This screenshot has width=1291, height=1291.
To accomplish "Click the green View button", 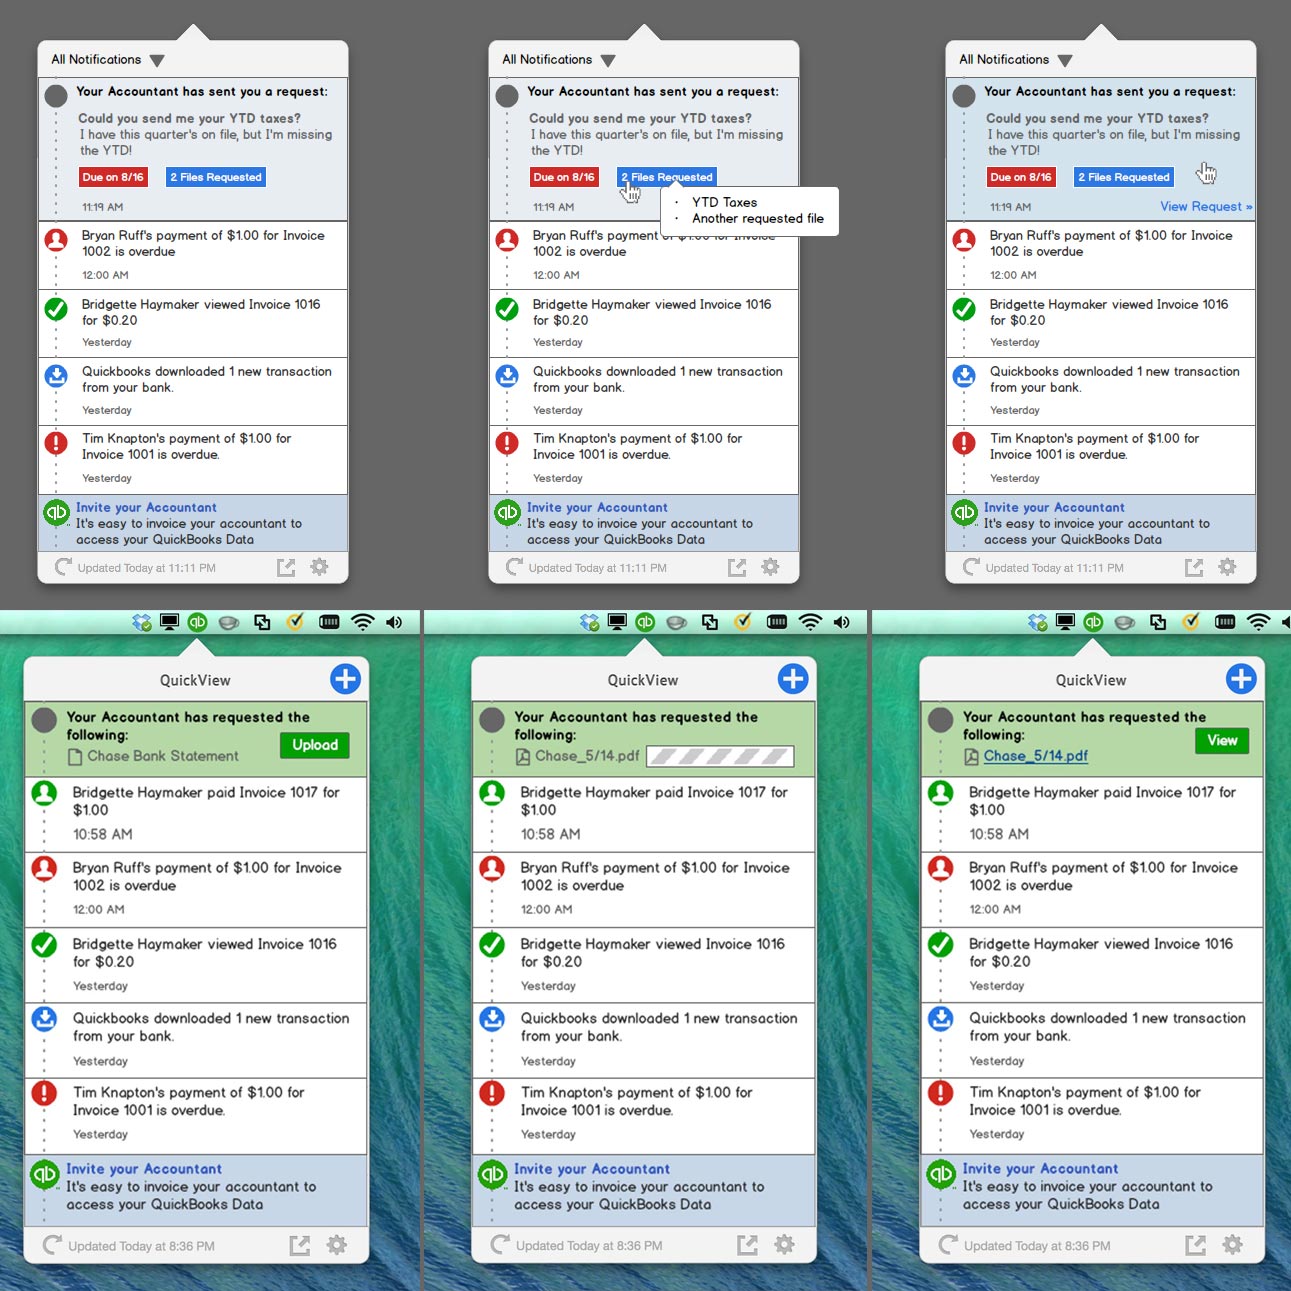I will tap(1222, 741).
